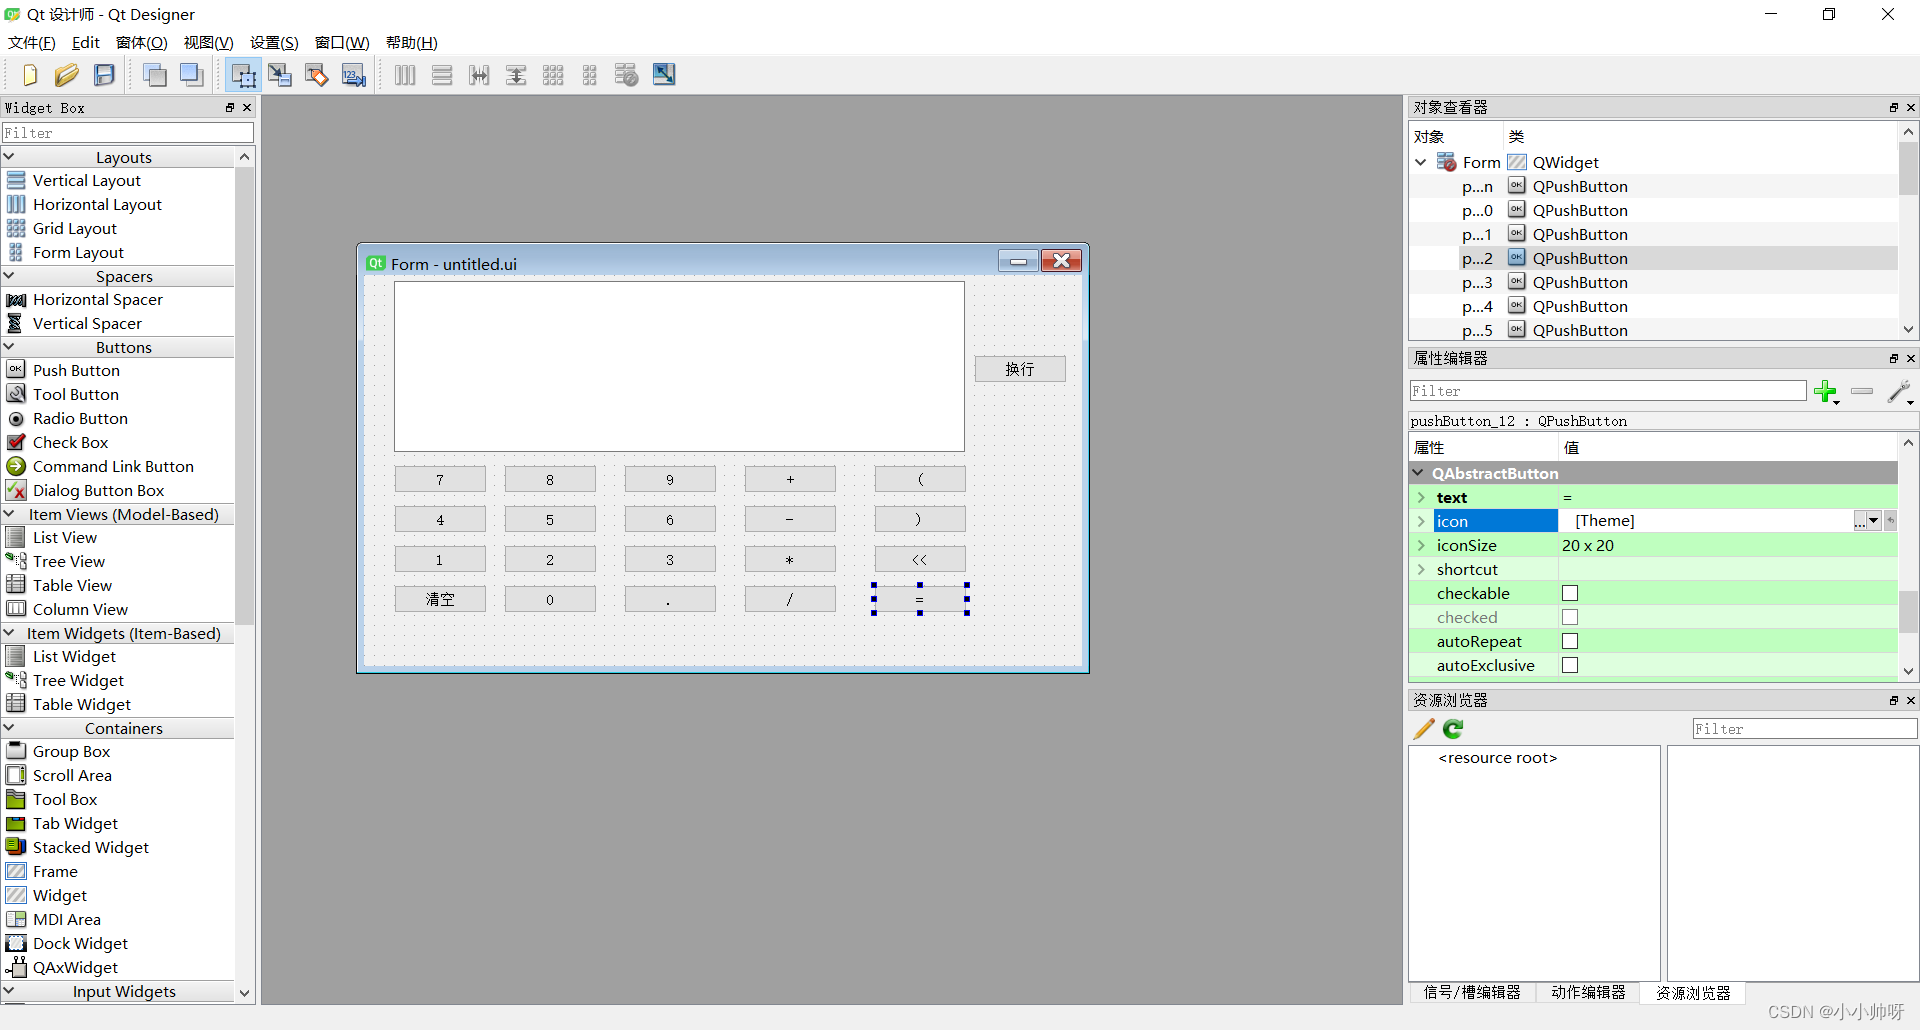Toggle the autoExclusive property checkbox
This screenshot has width=1920, height=1030.
click(1570, 665)
